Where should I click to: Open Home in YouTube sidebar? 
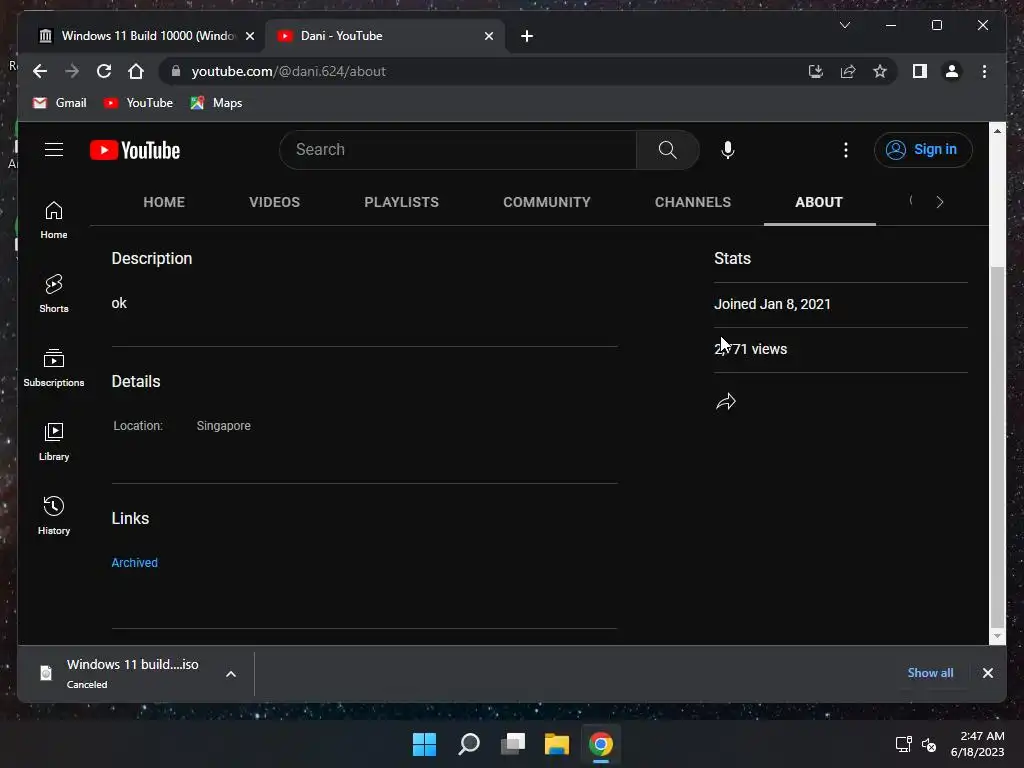(x=54, y=220)
